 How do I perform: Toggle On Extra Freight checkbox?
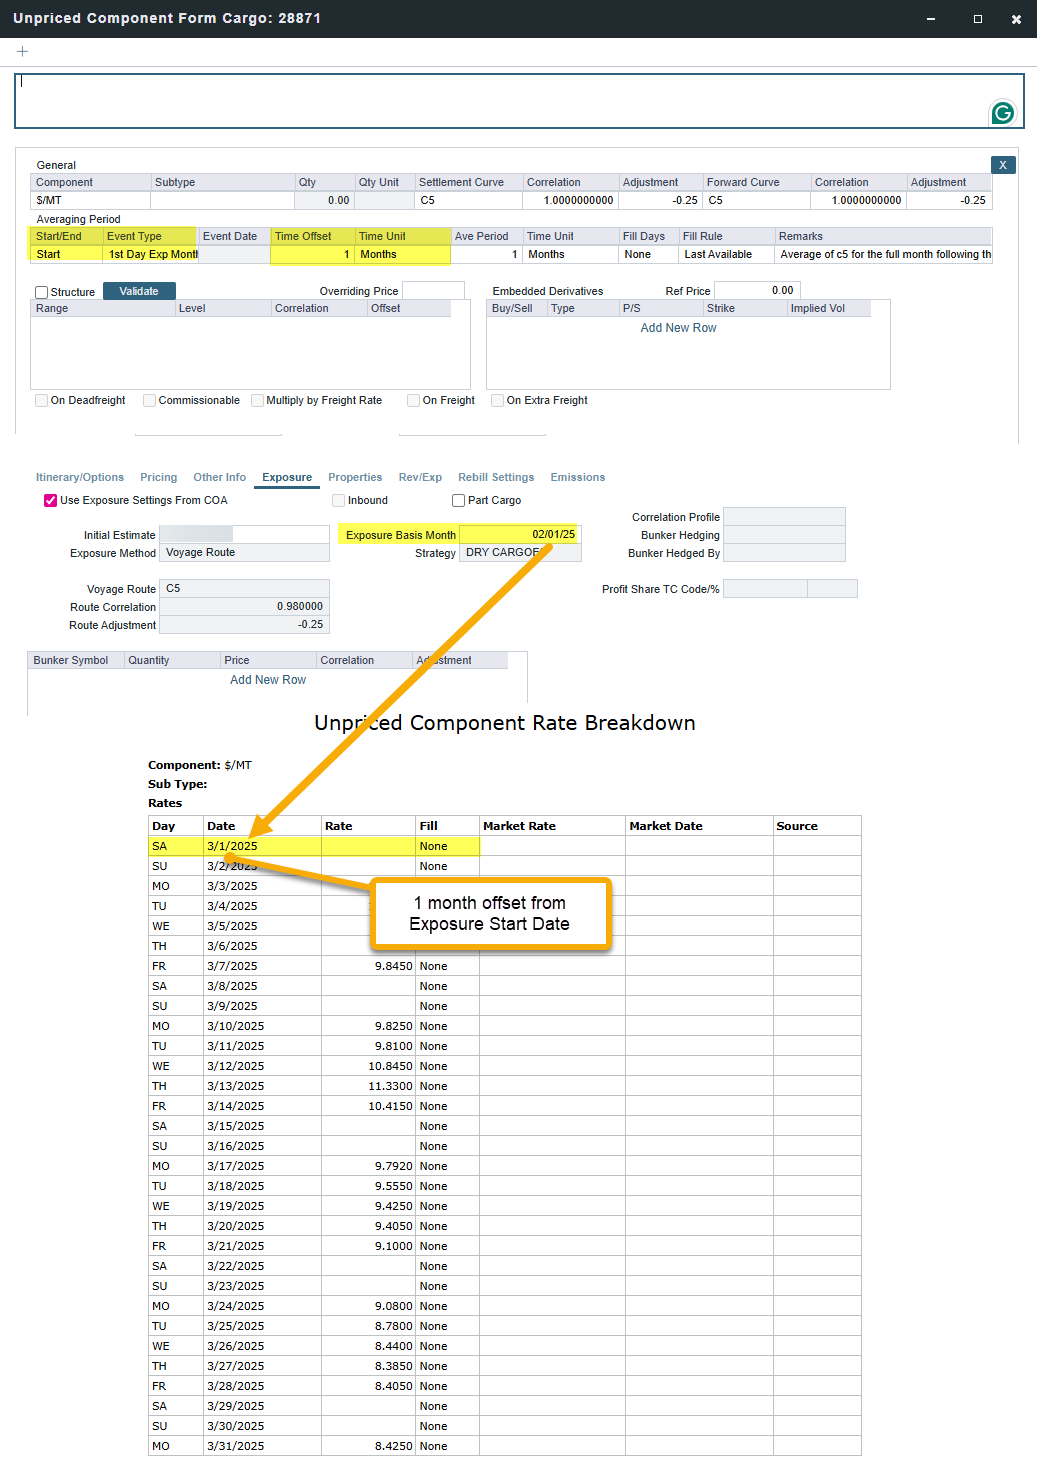pyautogui.click(x=497, y=400)
